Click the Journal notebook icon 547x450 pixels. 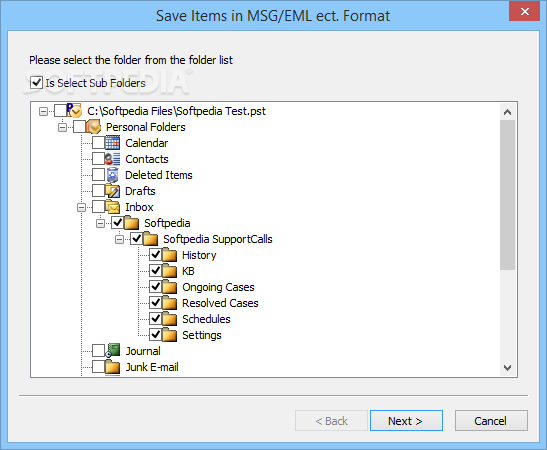[x=112, y=350]
